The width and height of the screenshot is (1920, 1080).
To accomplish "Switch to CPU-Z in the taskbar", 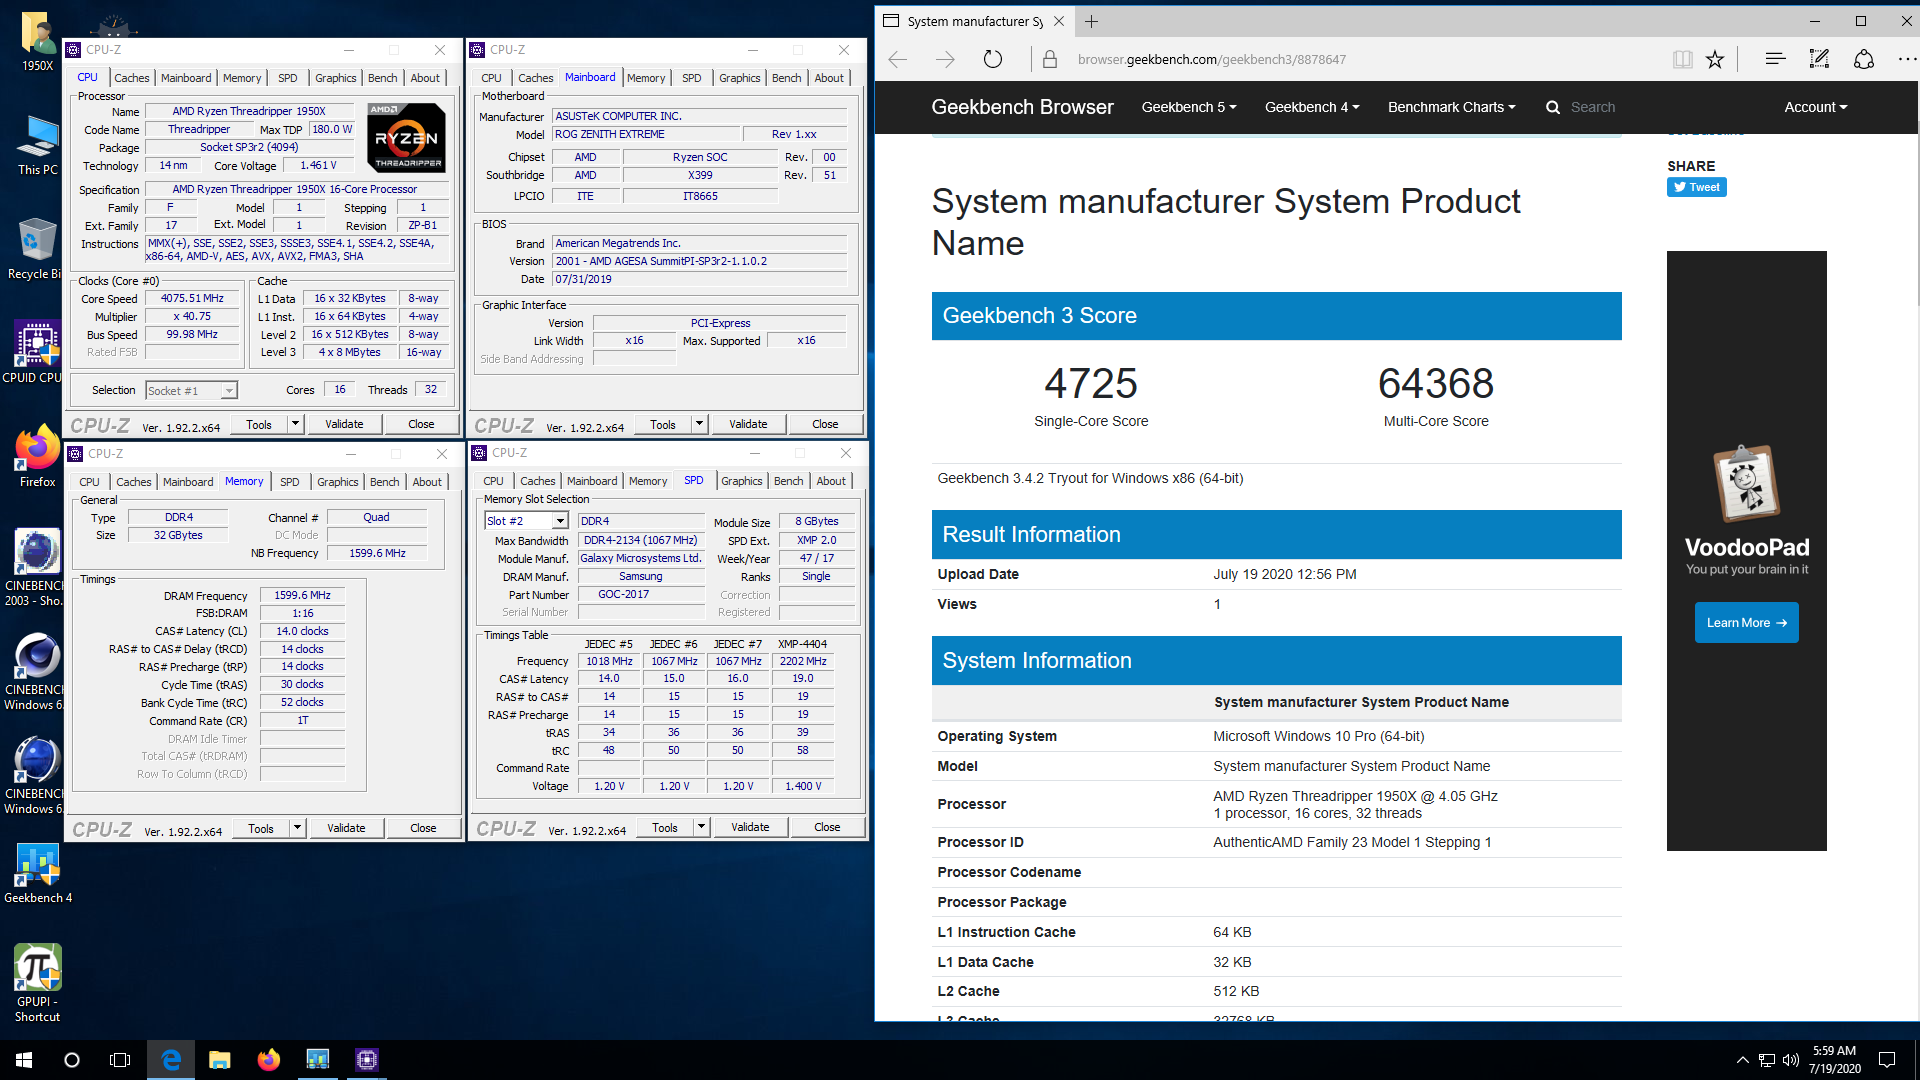I will [367, 1060].
